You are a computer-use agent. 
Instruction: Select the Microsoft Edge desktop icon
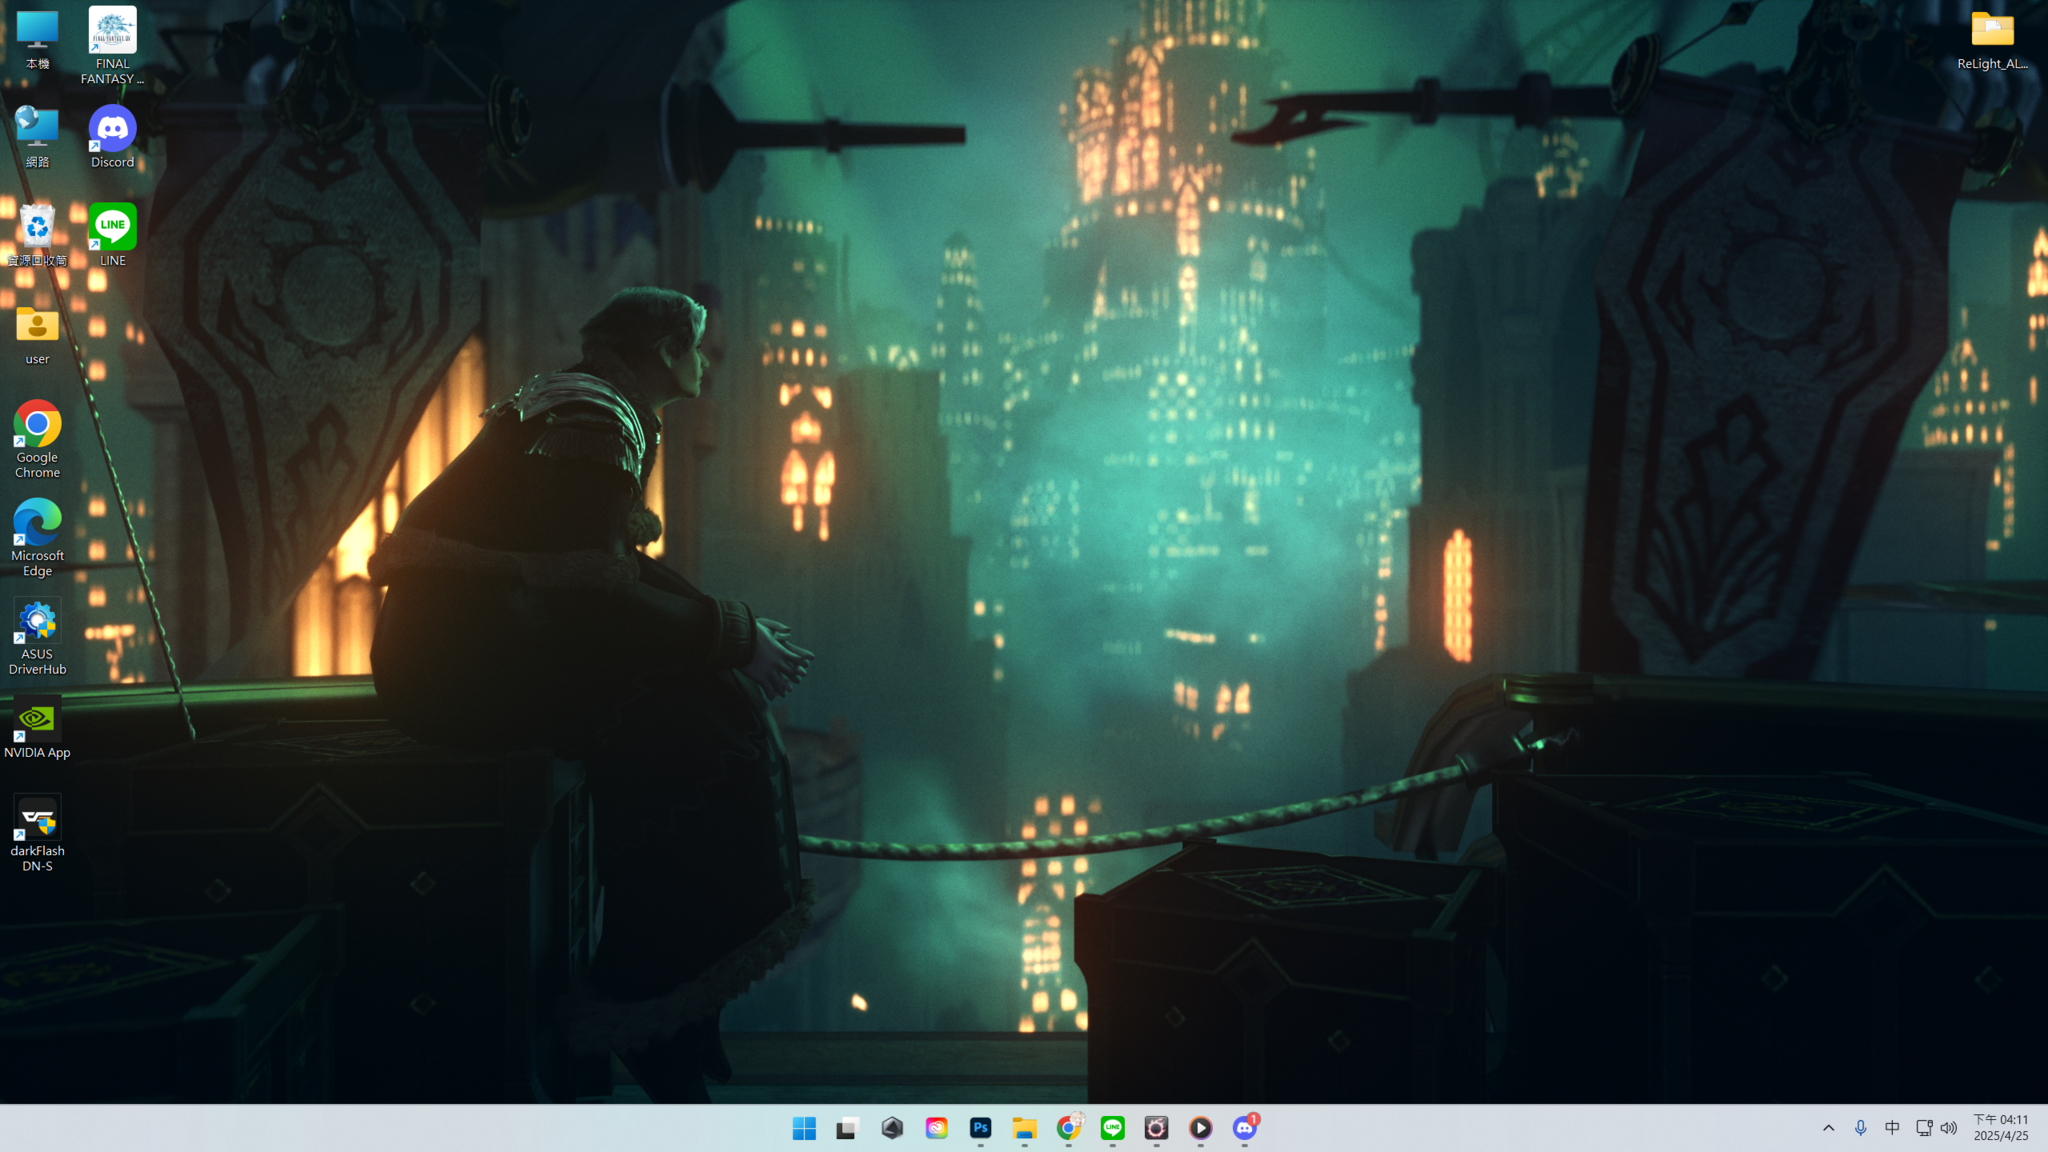[x=37, y=537]
